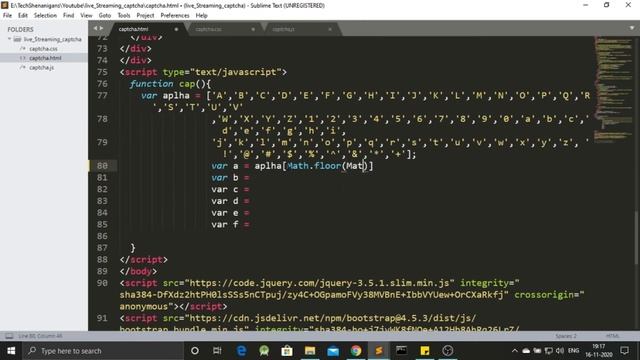
Task: Open the View menu
Action: (x=86, y=16)
